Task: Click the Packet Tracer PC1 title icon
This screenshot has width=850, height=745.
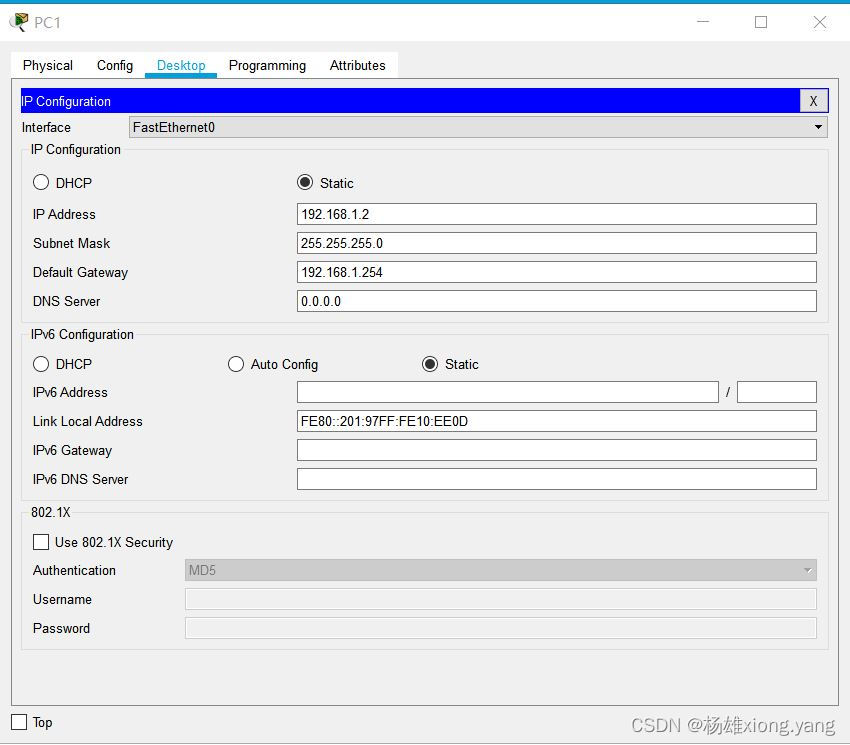Action: [18, 22]
